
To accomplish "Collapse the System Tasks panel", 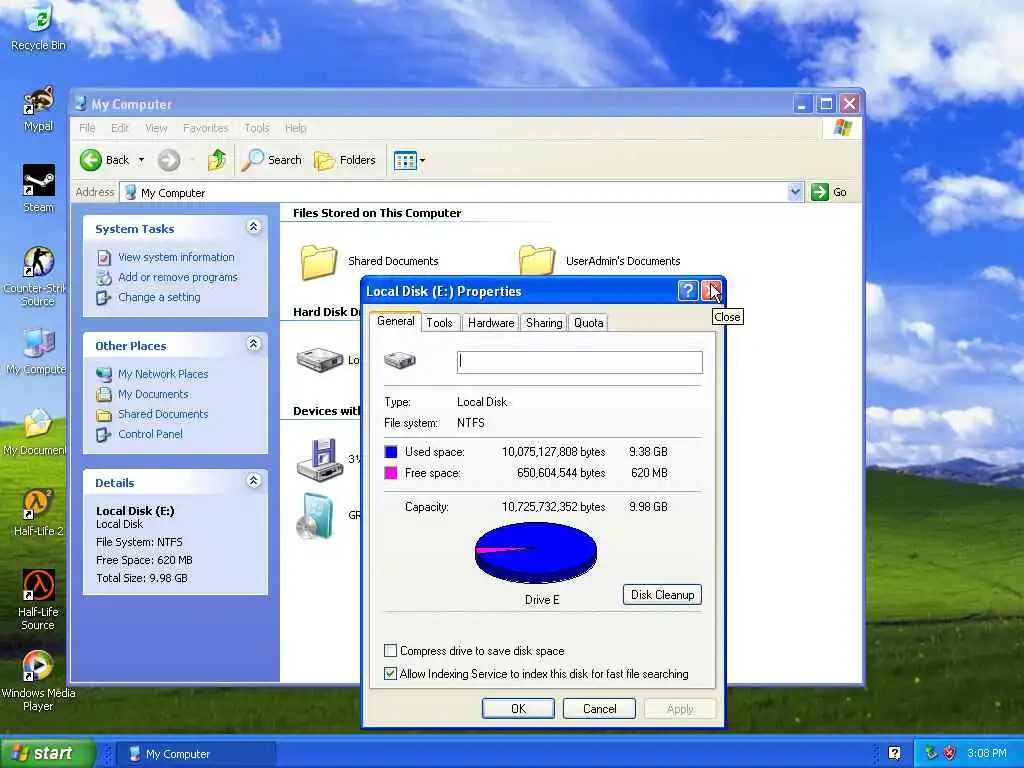I will pyautogui.click(x=254, y=227).
